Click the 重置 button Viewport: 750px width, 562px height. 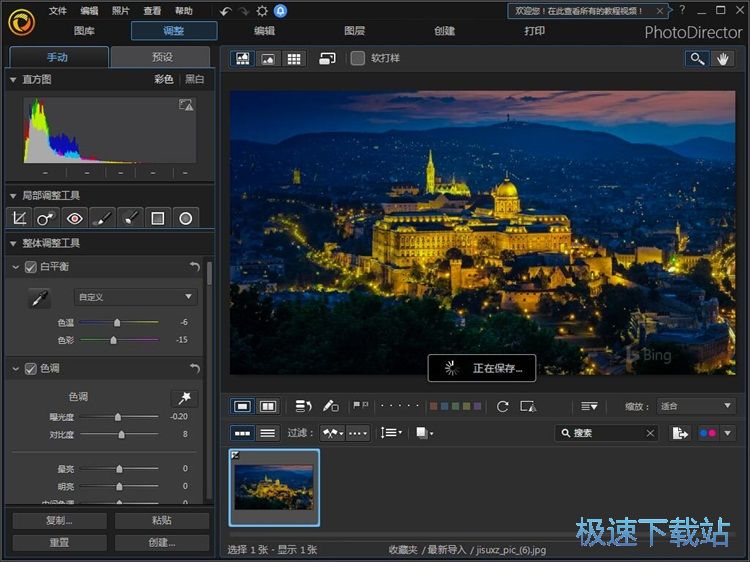click(x=59, y=542)
